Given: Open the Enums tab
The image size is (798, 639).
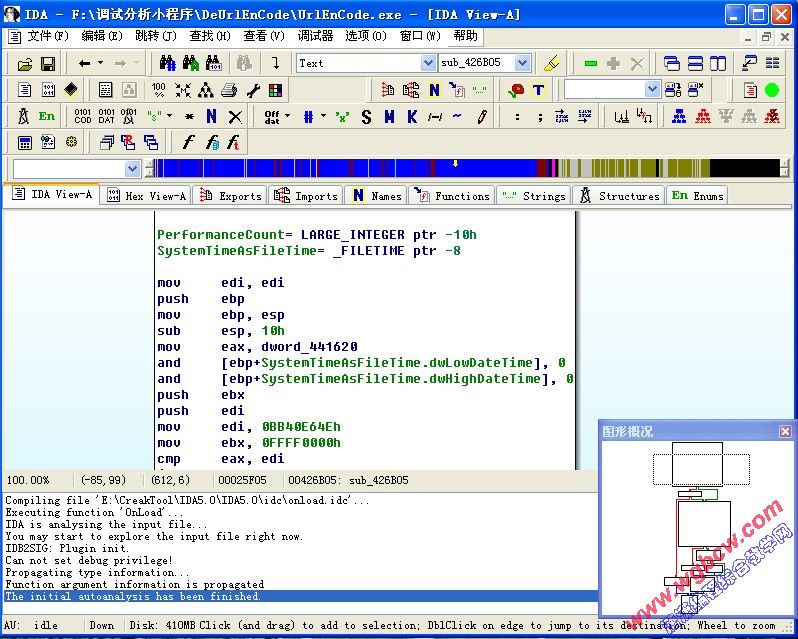Looking at the screenshot, I should [x=697, y=196].
